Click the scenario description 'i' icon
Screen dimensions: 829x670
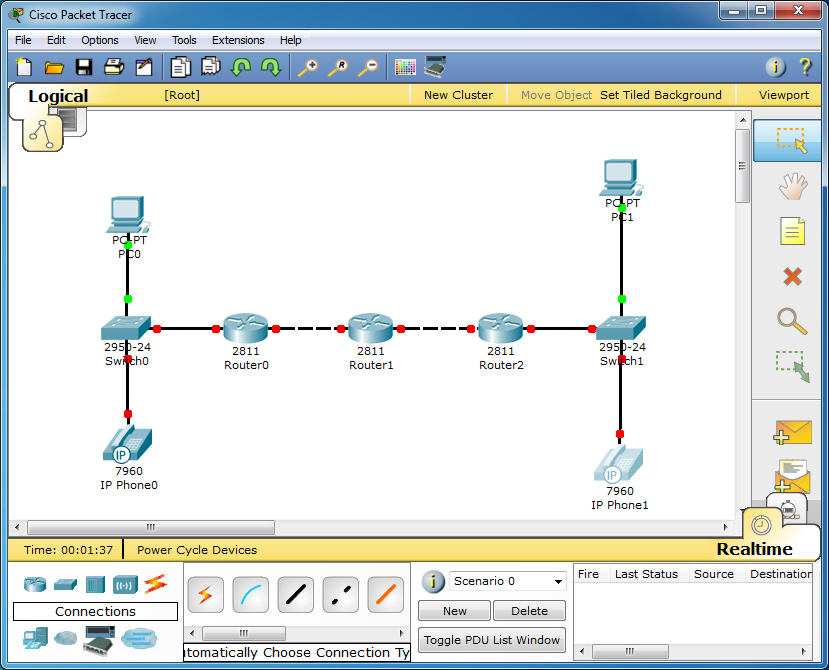(x=433, y=581)
